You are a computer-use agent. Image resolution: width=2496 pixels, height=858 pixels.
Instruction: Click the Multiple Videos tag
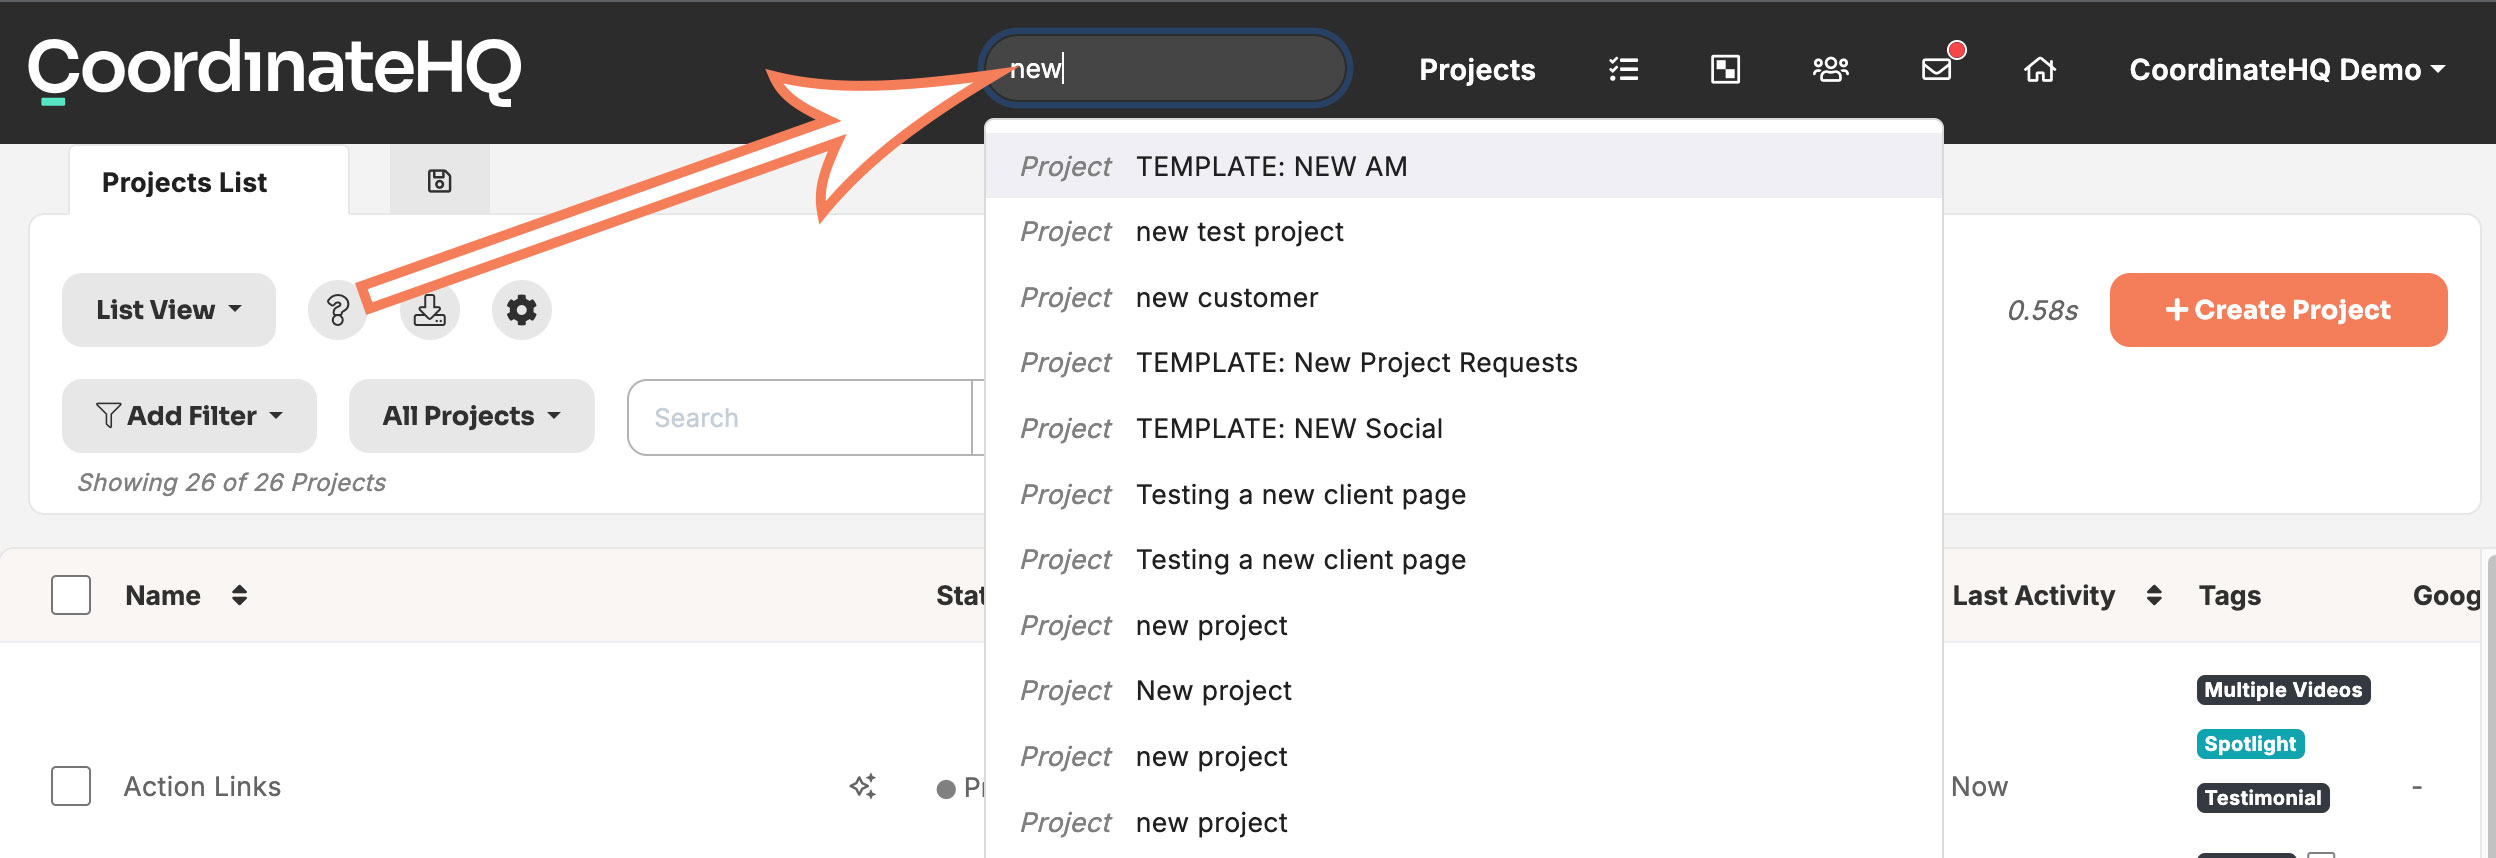coord(2283,690)
